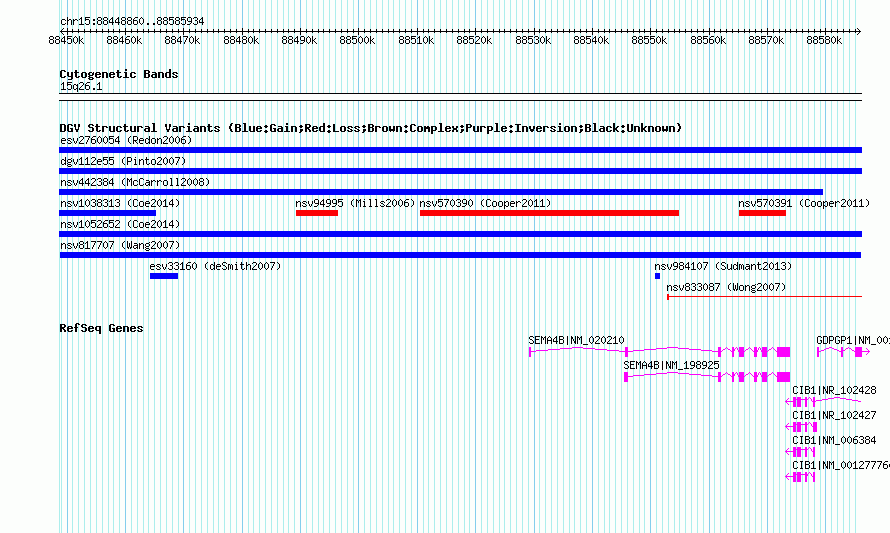
Task: Click the 88470k ruler tick label
Action: click(182, 40)
